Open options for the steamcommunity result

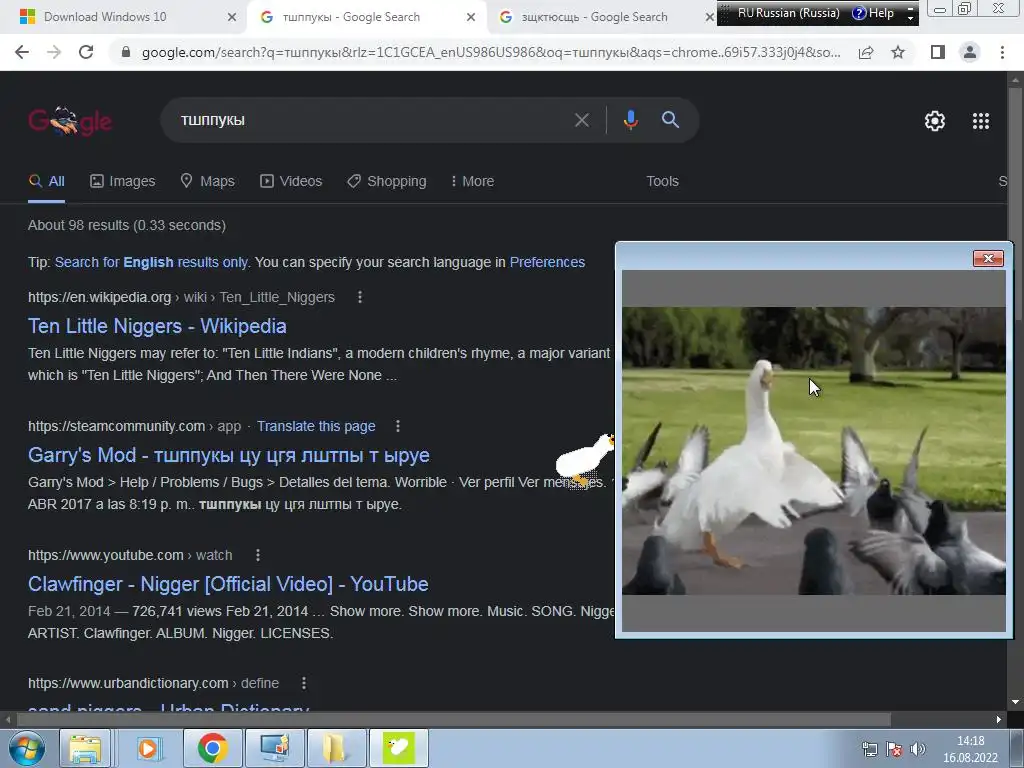[398, 426]
